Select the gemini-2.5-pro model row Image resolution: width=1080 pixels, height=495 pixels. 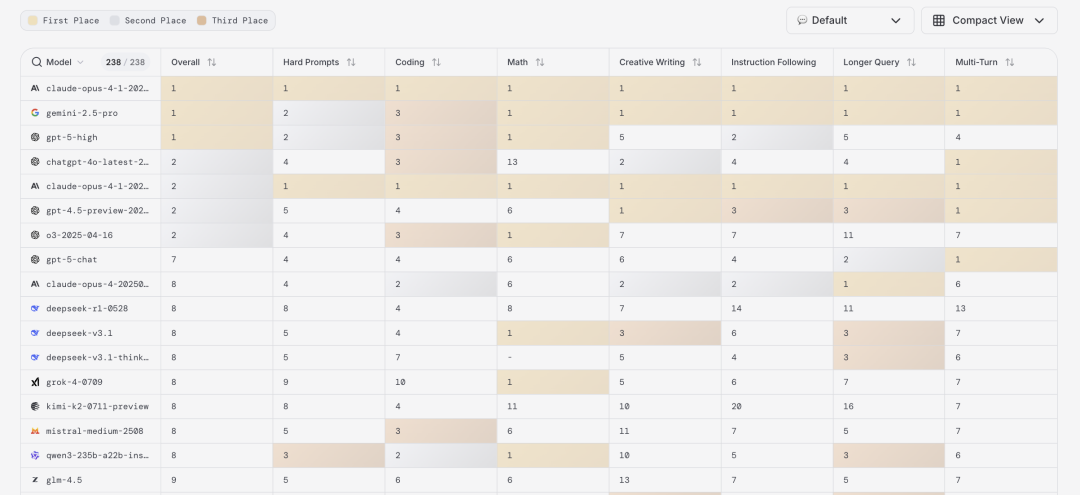click(82, 113)
